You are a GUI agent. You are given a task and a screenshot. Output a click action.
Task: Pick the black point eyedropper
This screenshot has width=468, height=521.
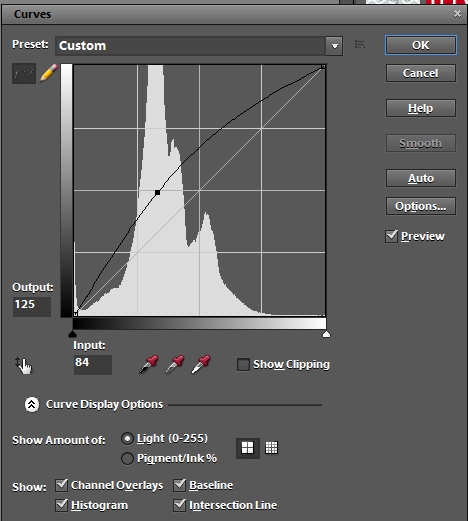click(149, 364)
